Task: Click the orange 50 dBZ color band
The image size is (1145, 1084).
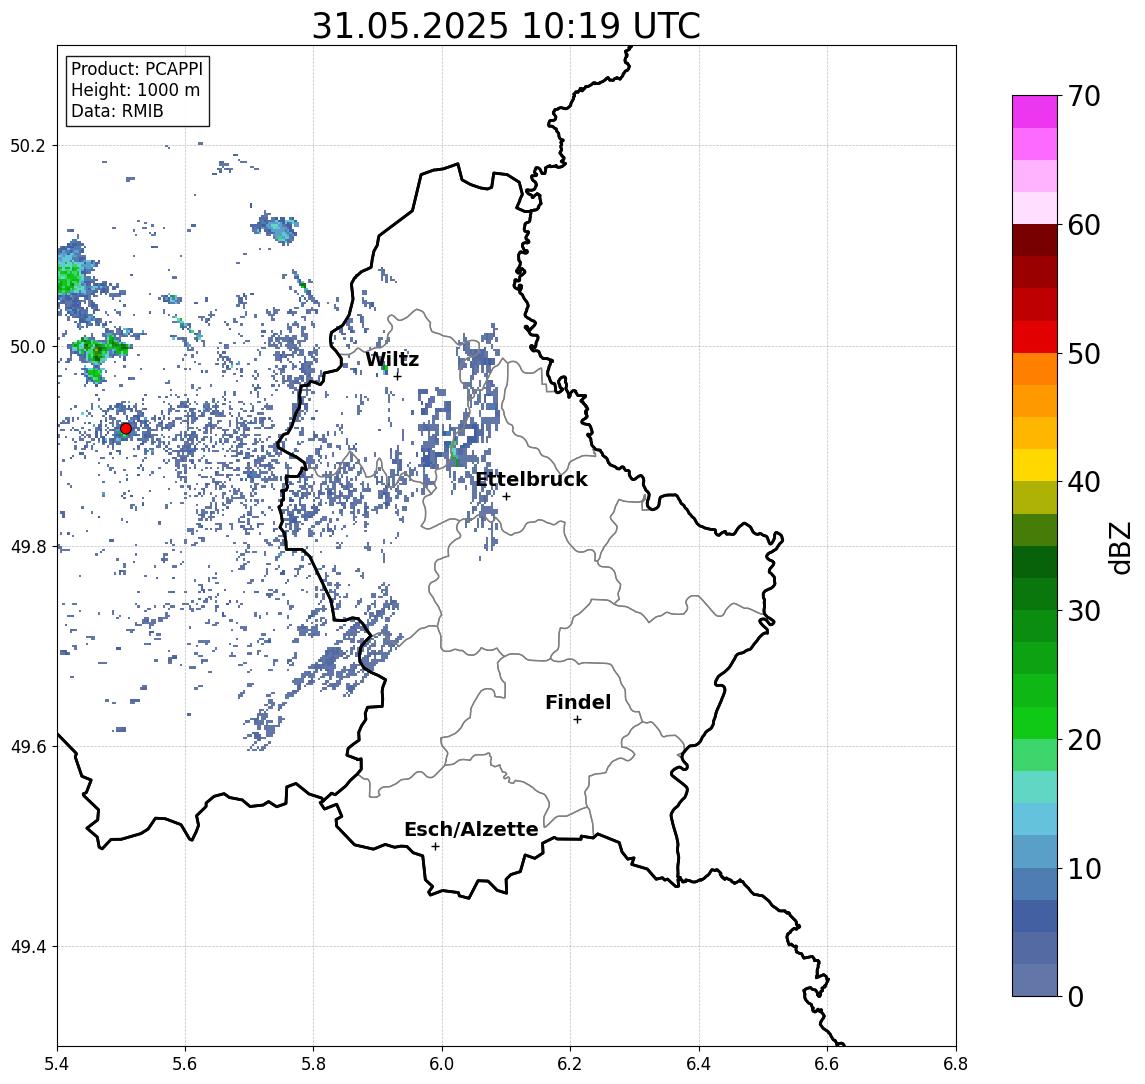Action: (x=1035, y=369)
